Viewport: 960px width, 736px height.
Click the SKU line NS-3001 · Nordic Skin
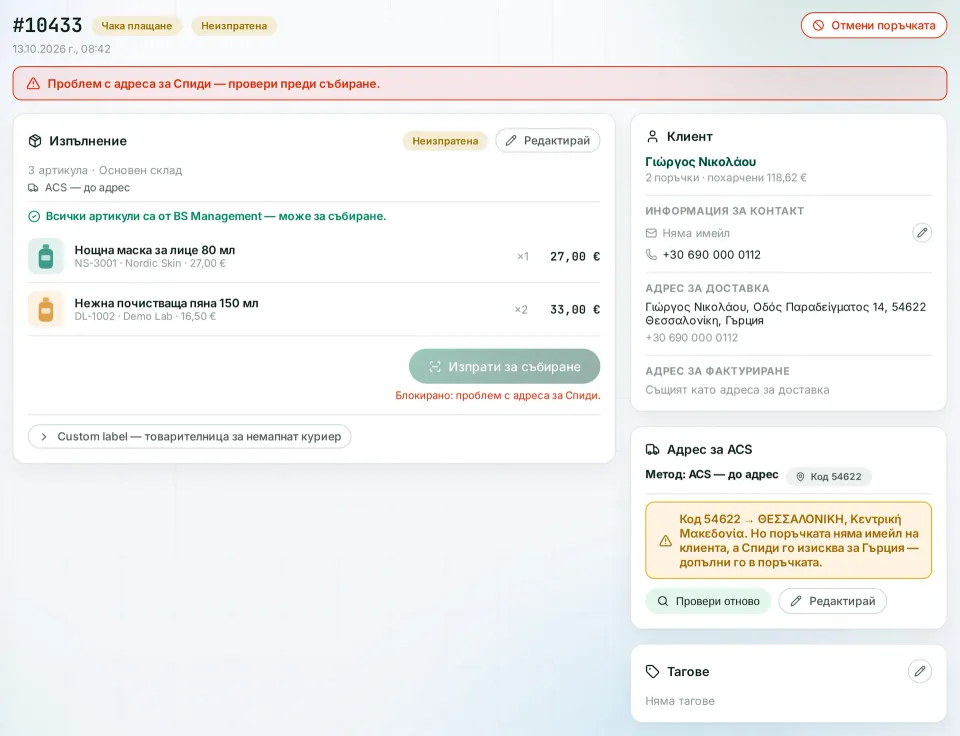[150, 263]
